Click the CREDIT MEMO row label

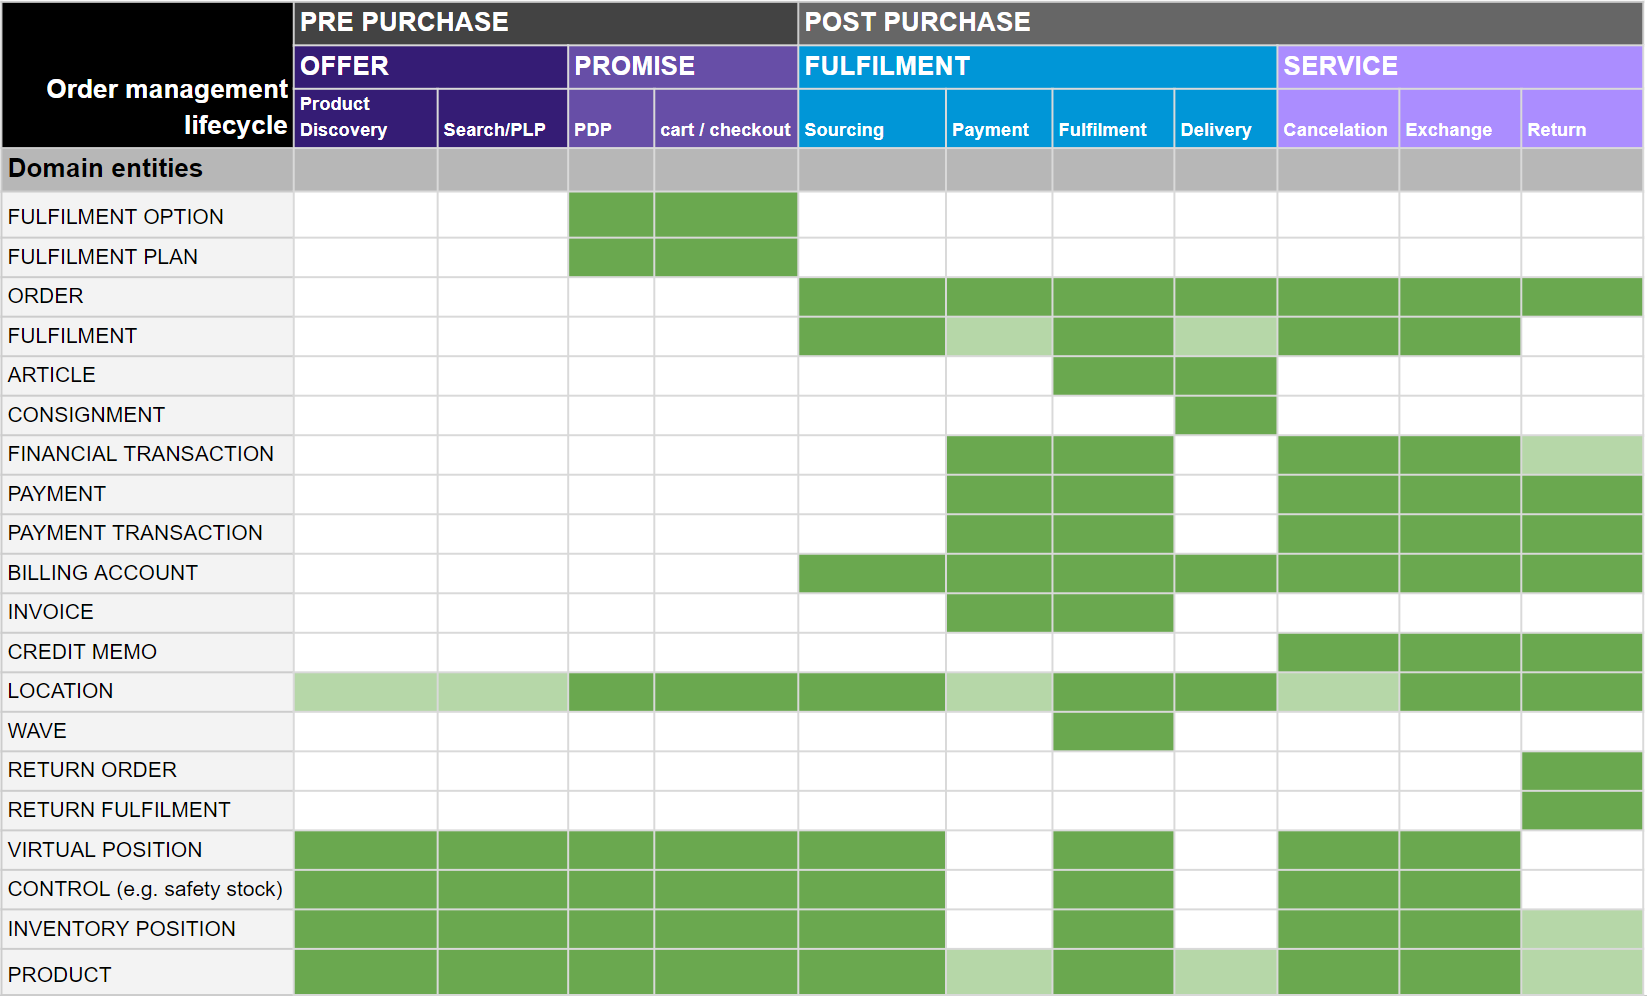click(x=147, y=652)
